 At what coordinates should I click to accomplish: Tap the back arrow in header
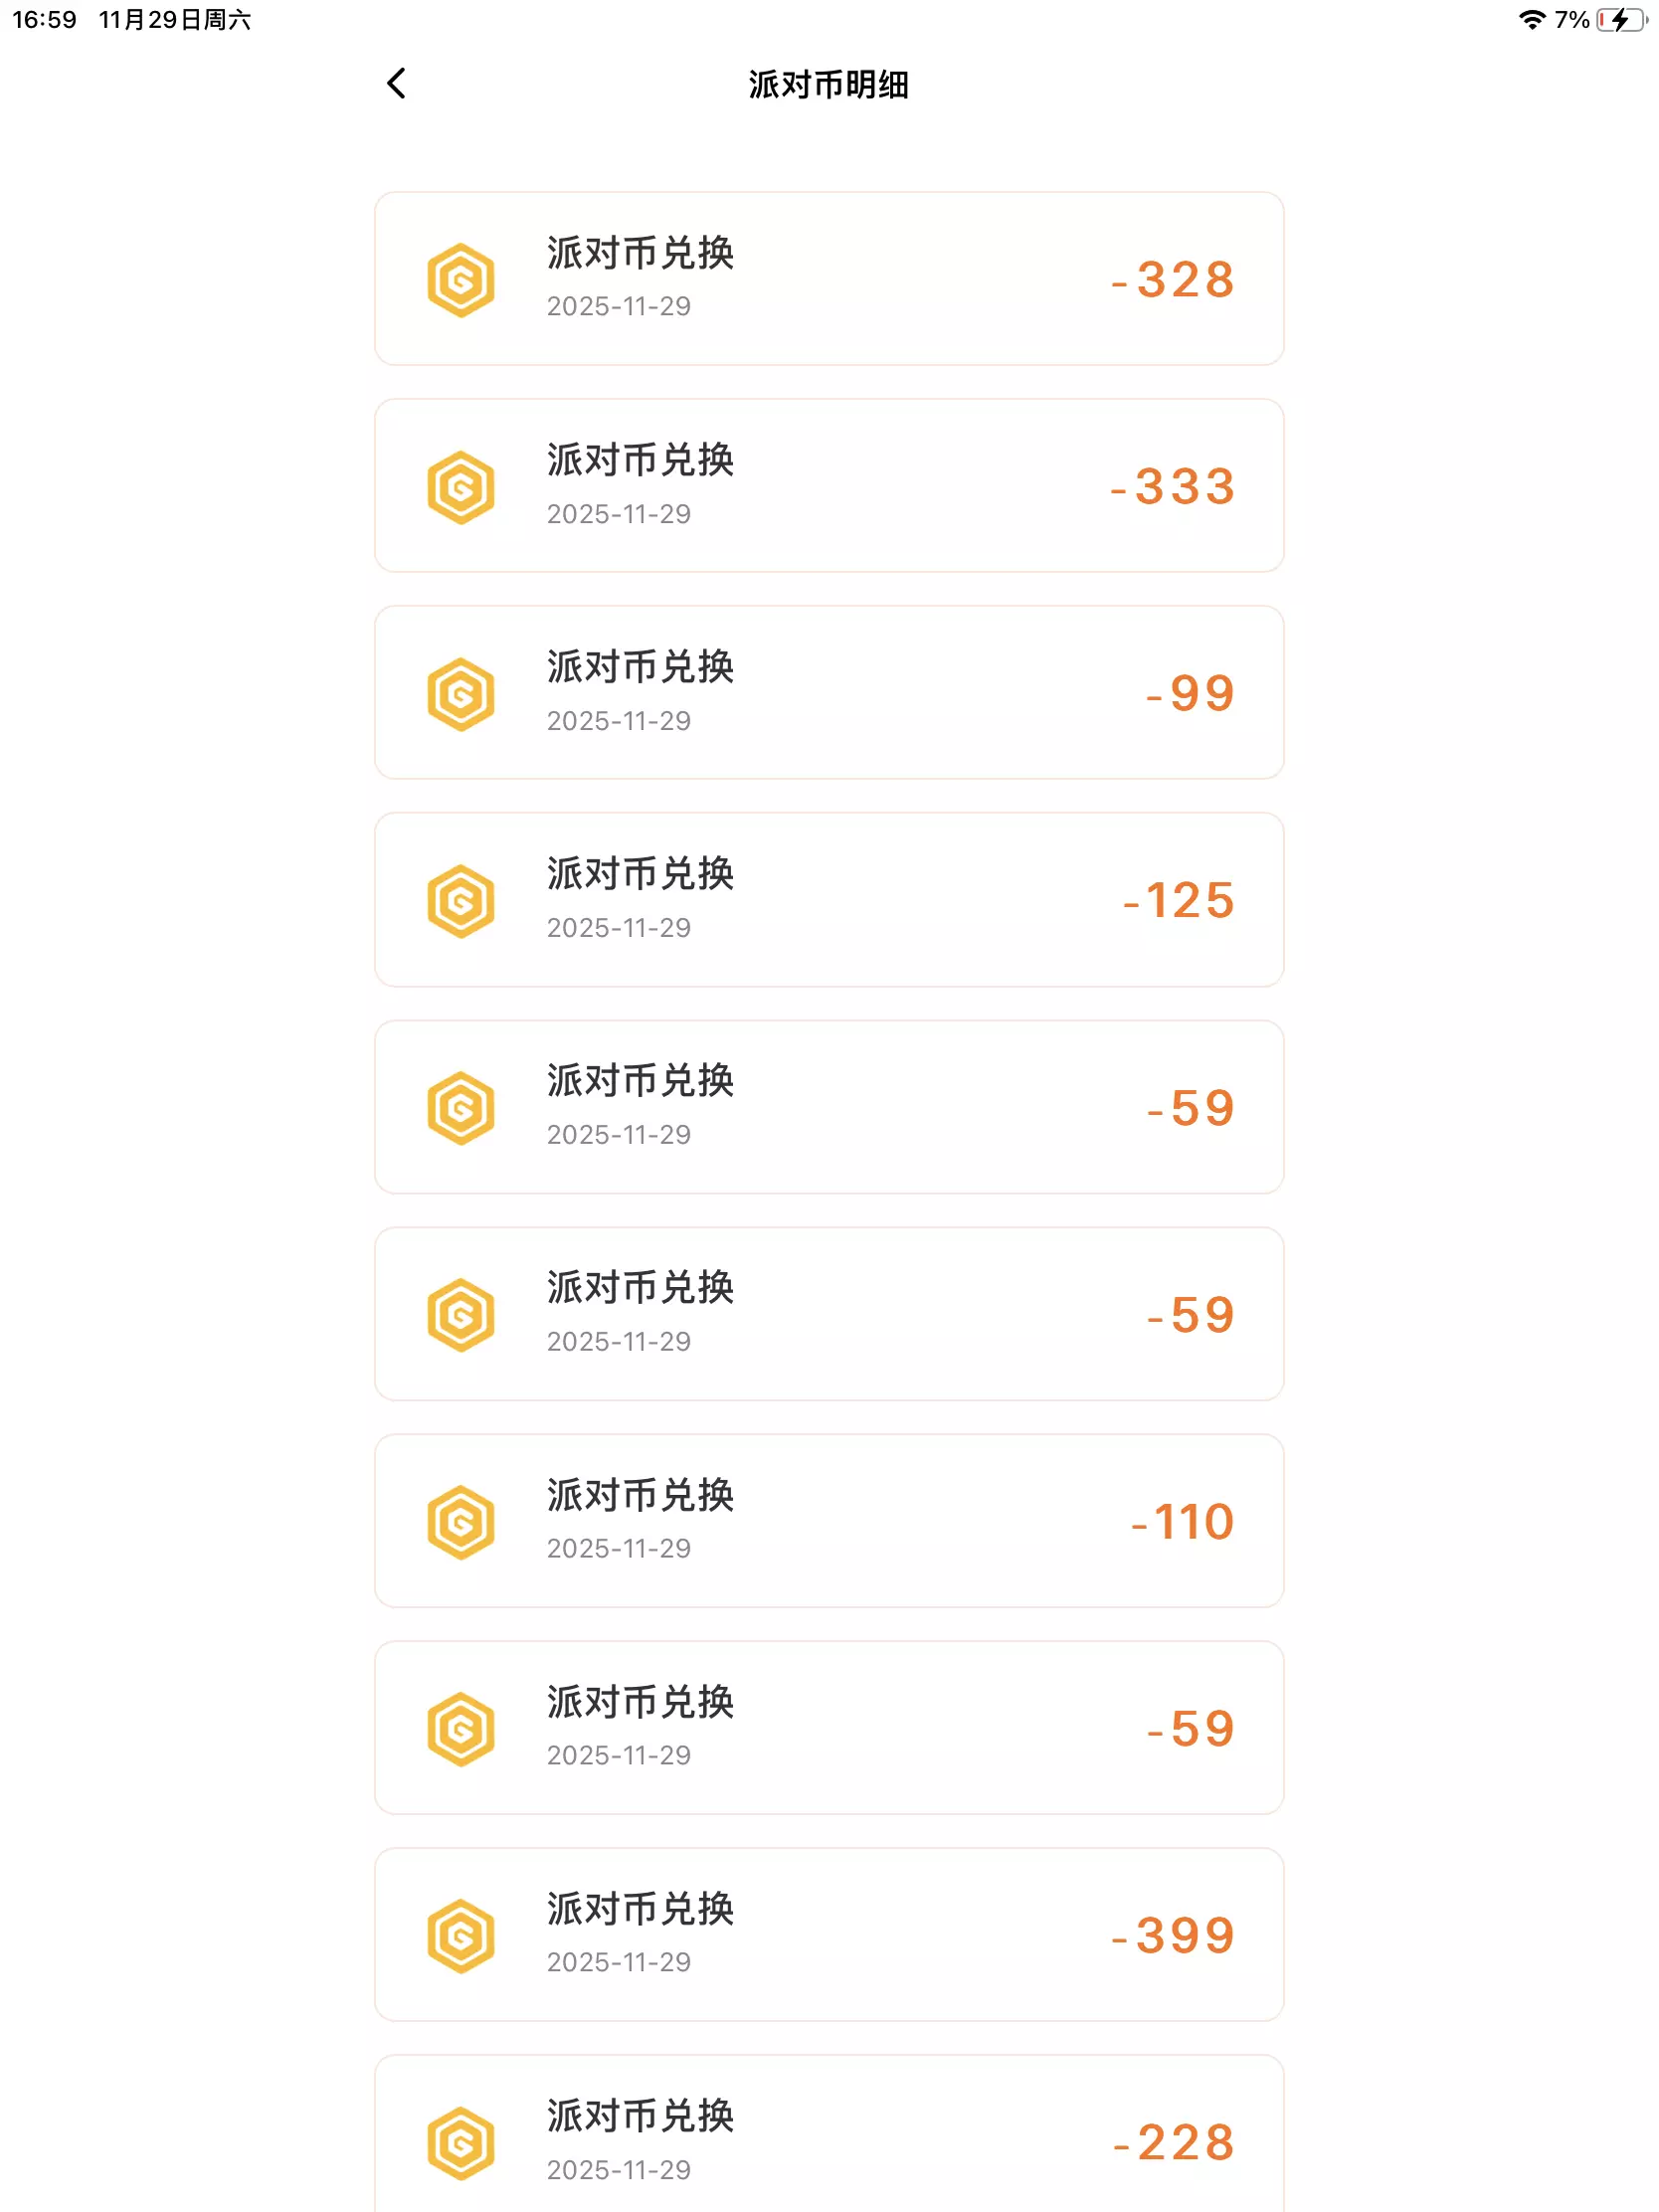point(396,84)
